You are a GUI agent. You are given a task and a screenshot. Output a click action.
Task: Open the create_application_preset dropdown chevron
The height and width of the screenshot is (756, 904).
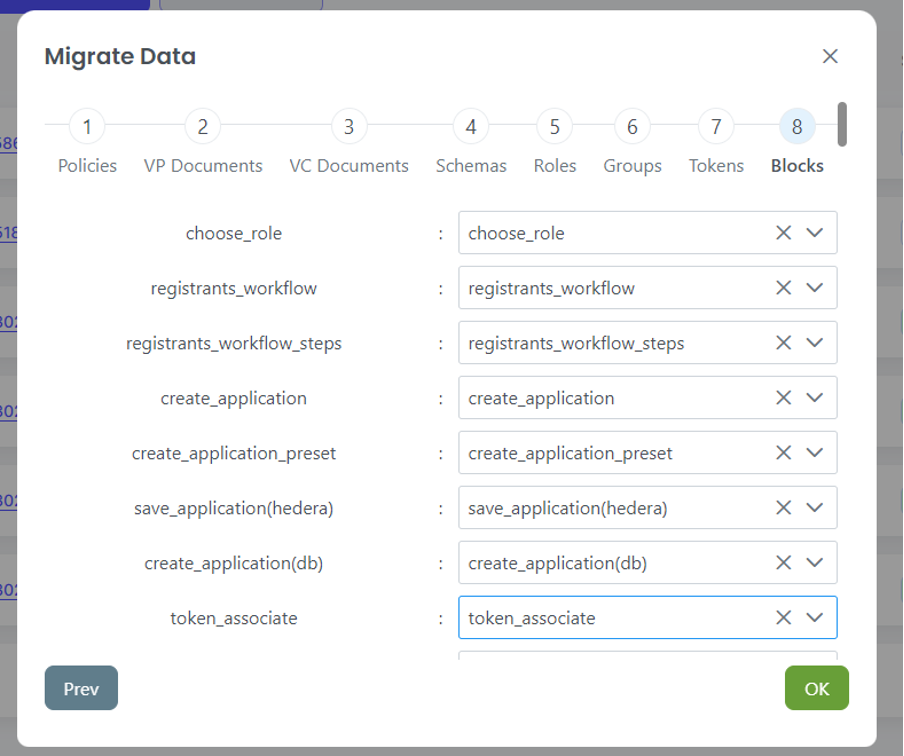[814, 453]
